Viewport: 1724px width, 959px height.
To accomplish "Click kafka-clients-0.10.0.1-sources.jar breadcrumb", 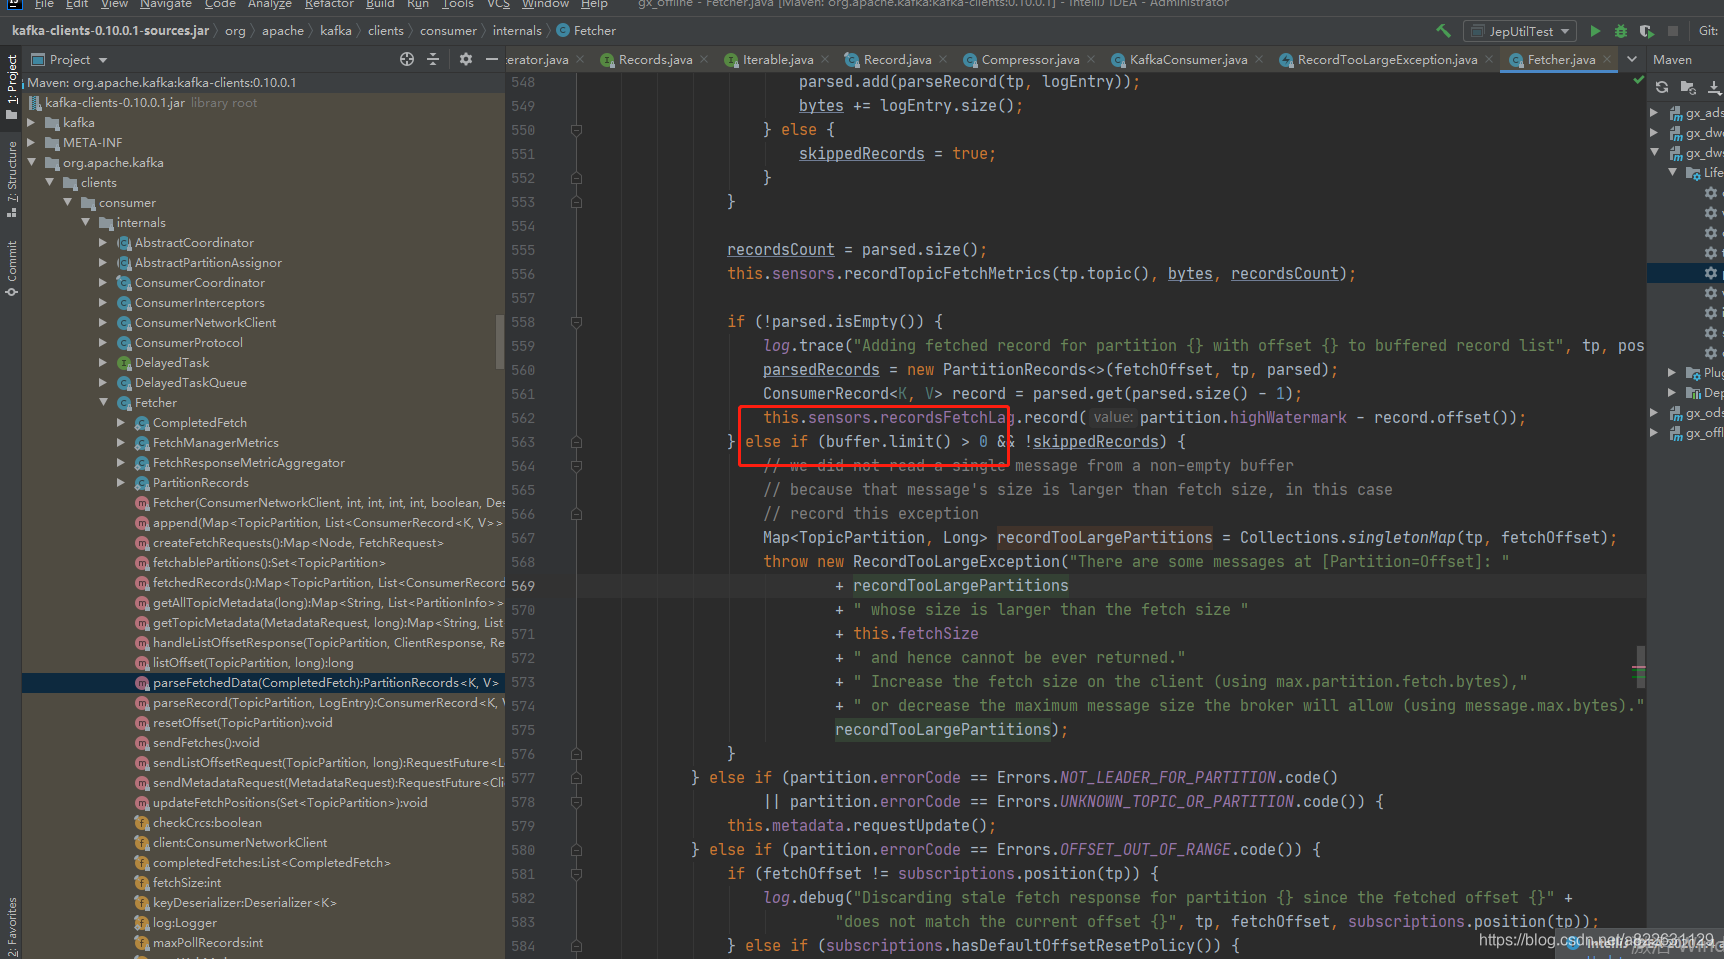I will pos(110,31).
